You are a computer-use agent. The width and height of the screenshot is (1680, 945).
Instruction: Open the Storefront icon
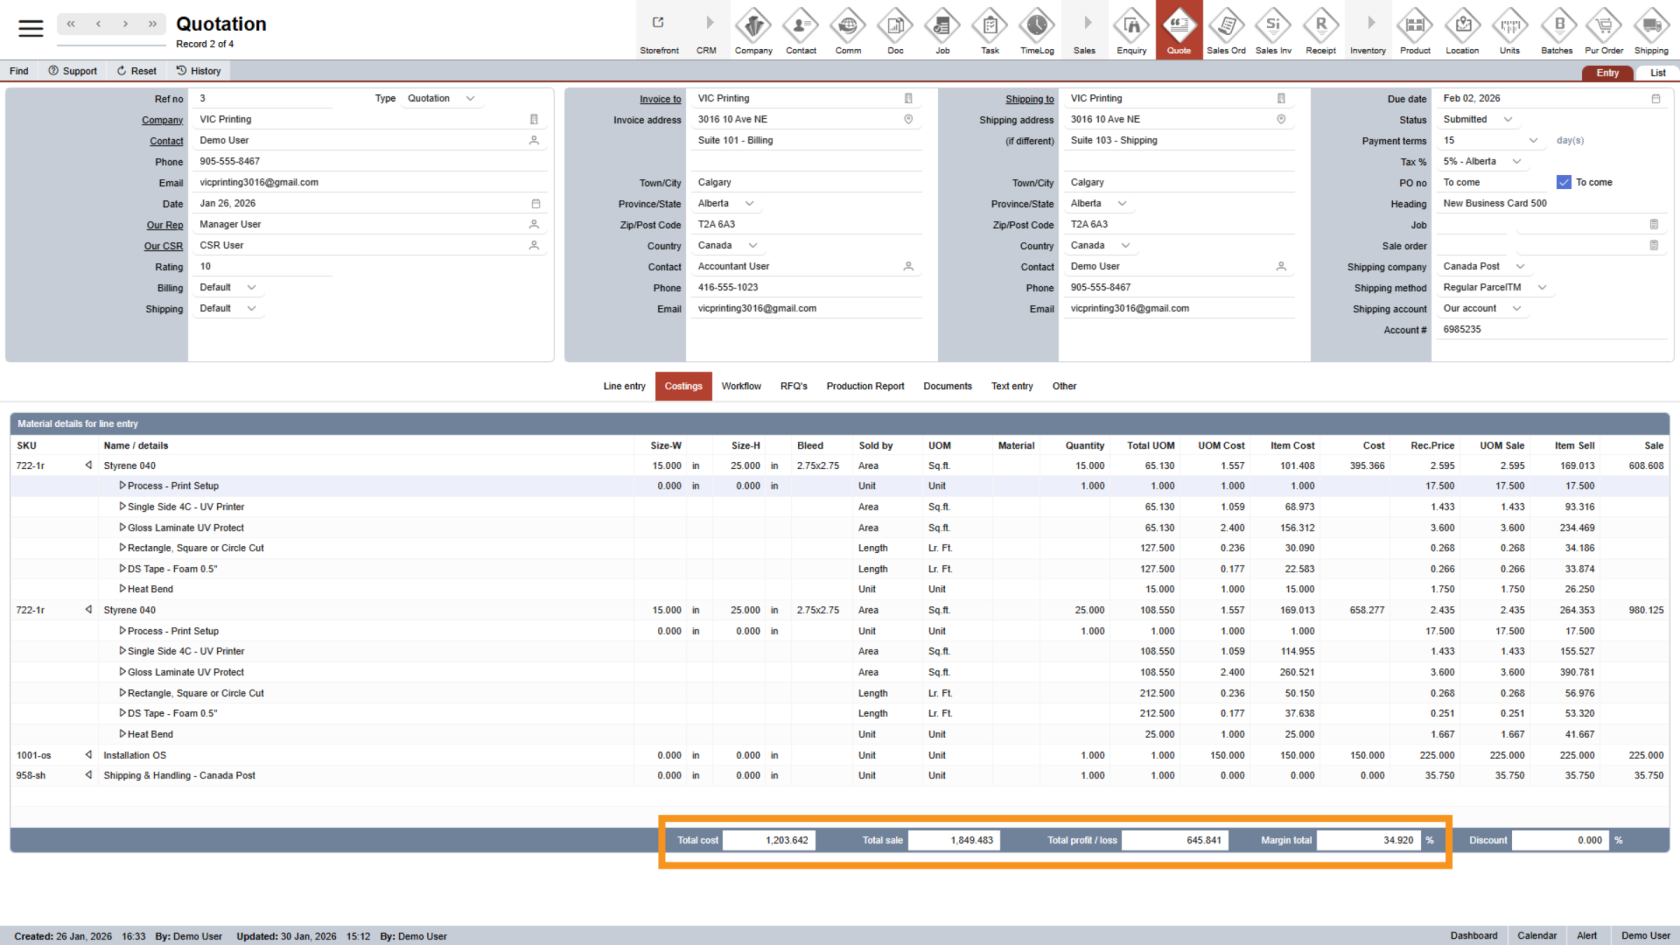click(659, 29)
